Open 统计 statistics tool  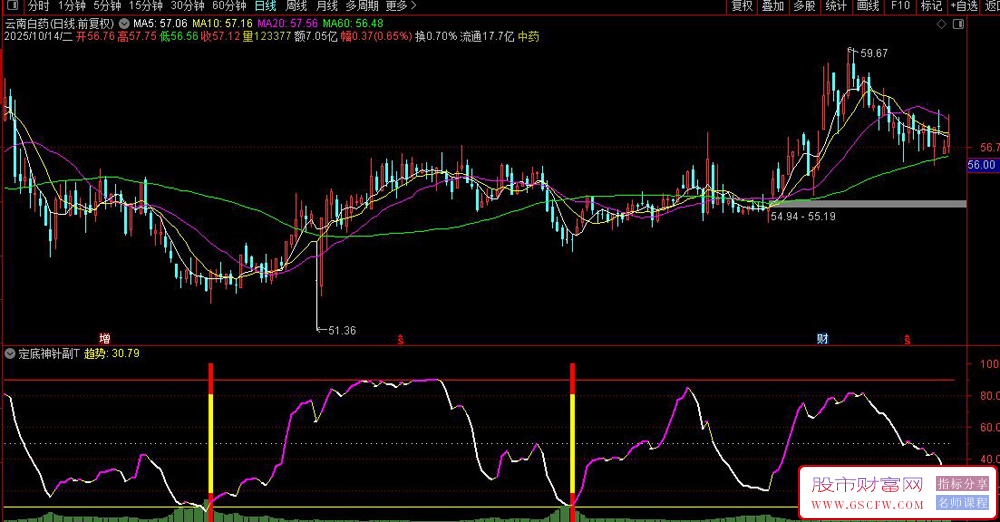coord(836,6)
